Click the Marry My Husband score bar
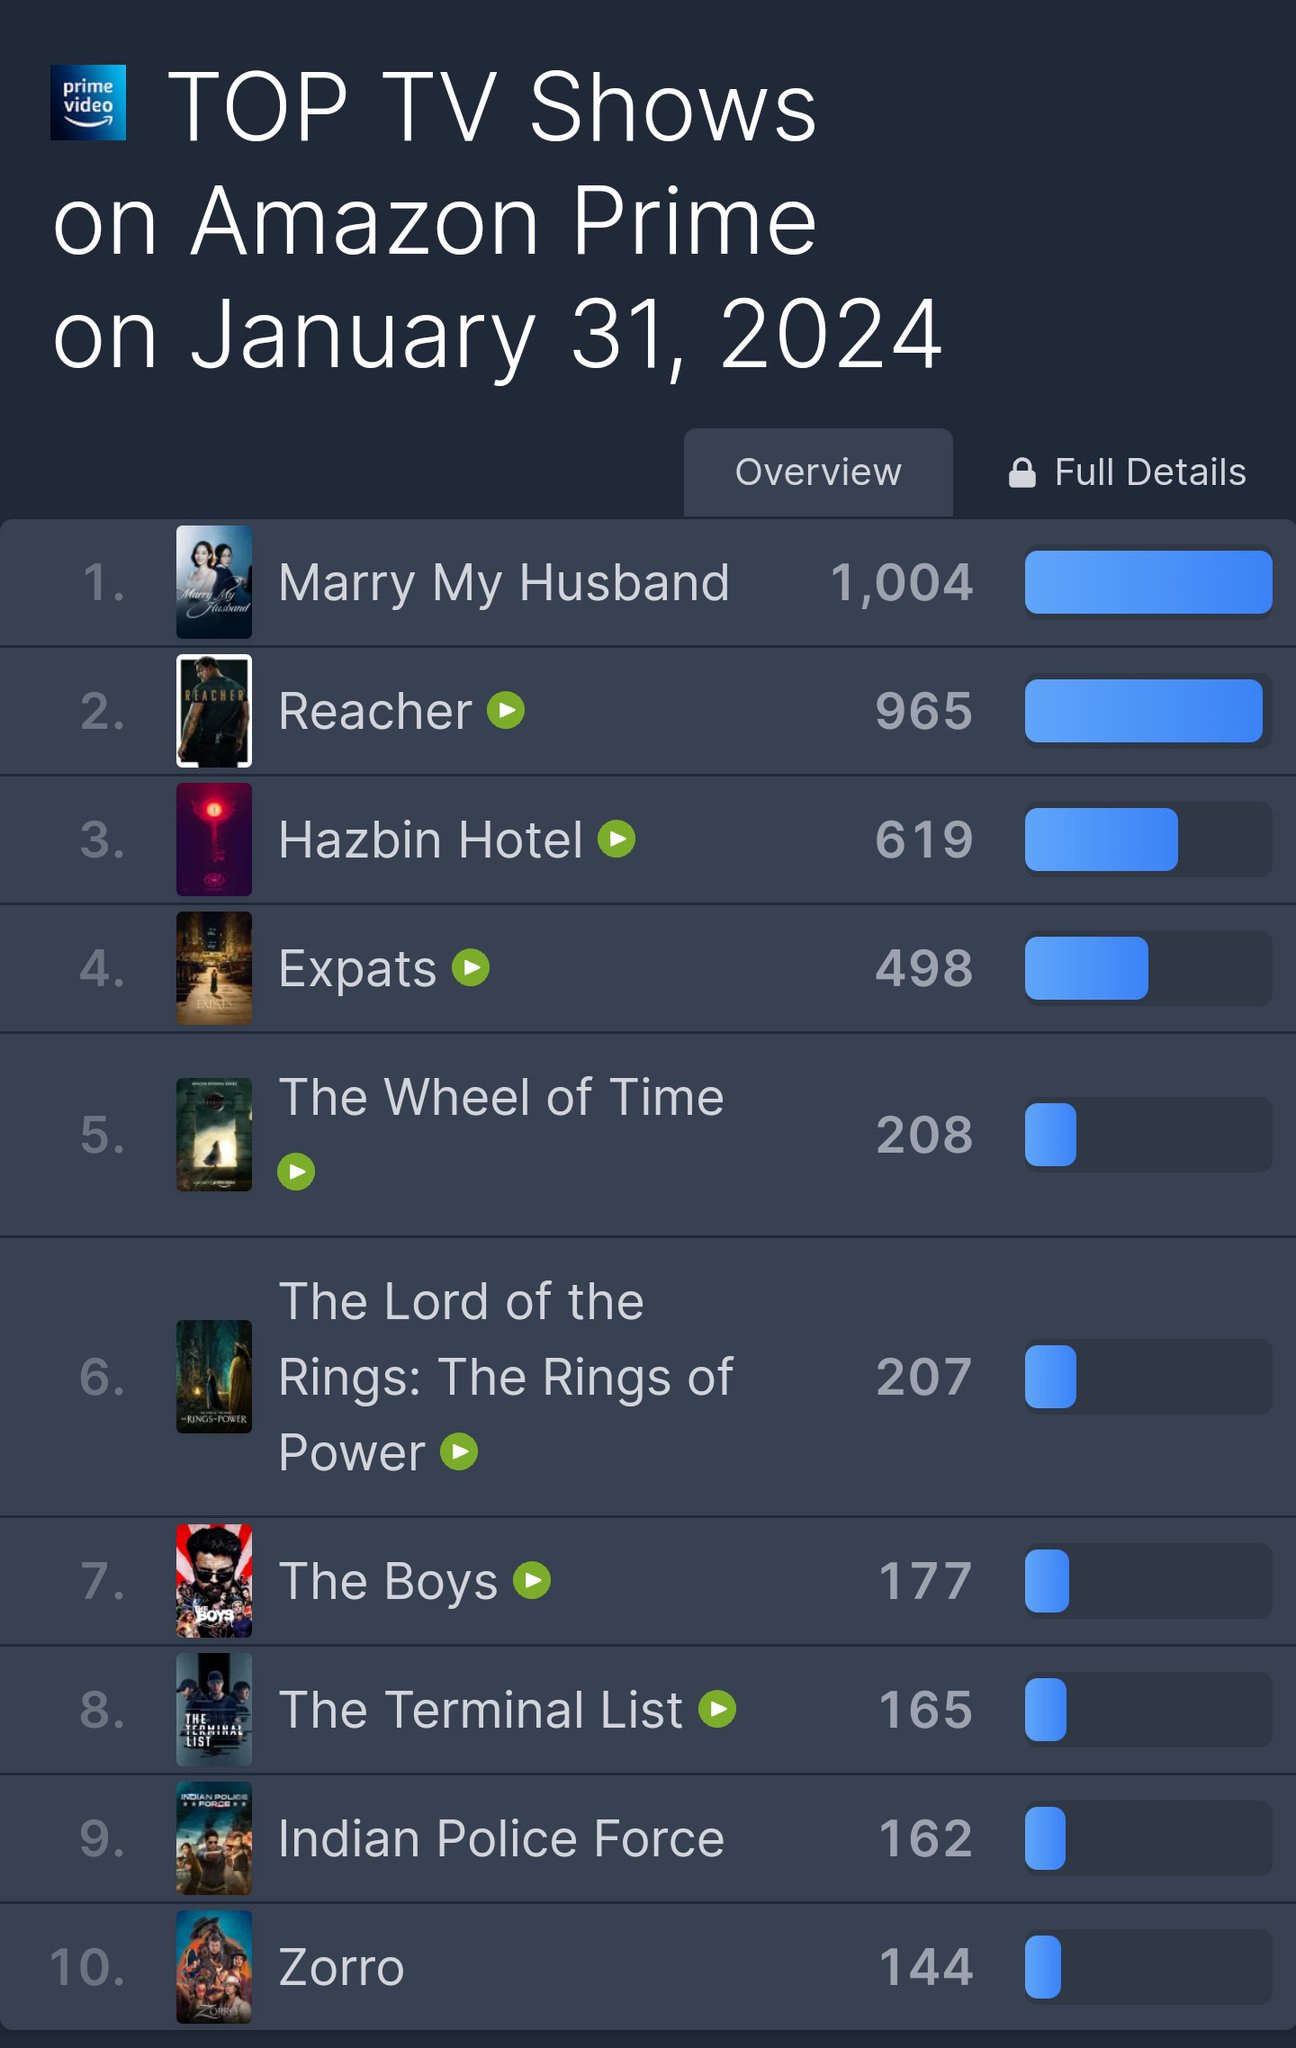The height and width of the screenshot is (2048, 1296). [1148, 582]
